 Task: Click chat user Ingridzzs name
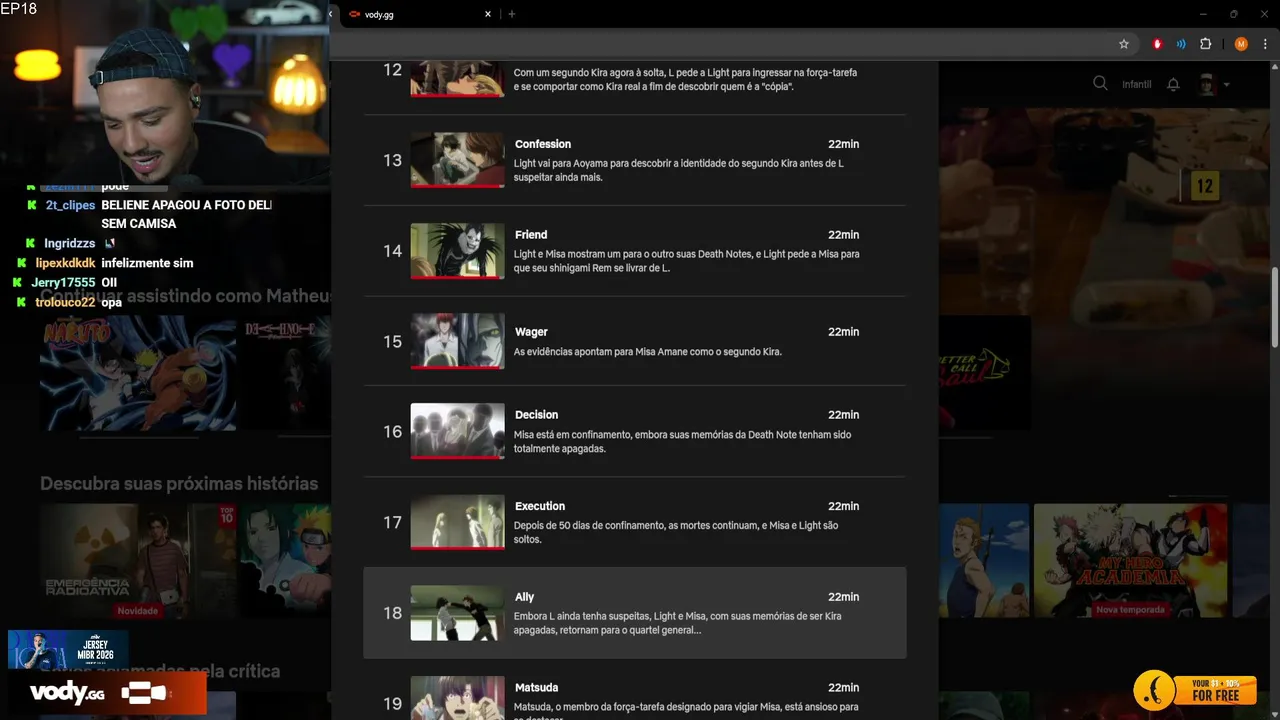point(70,243)
